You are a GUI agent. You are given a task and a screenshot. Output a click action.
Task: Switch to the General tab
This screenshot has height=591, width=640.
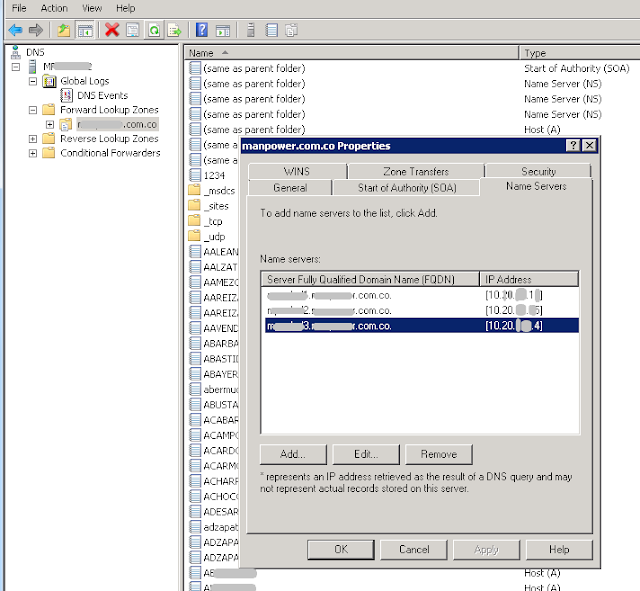(290, 188)
